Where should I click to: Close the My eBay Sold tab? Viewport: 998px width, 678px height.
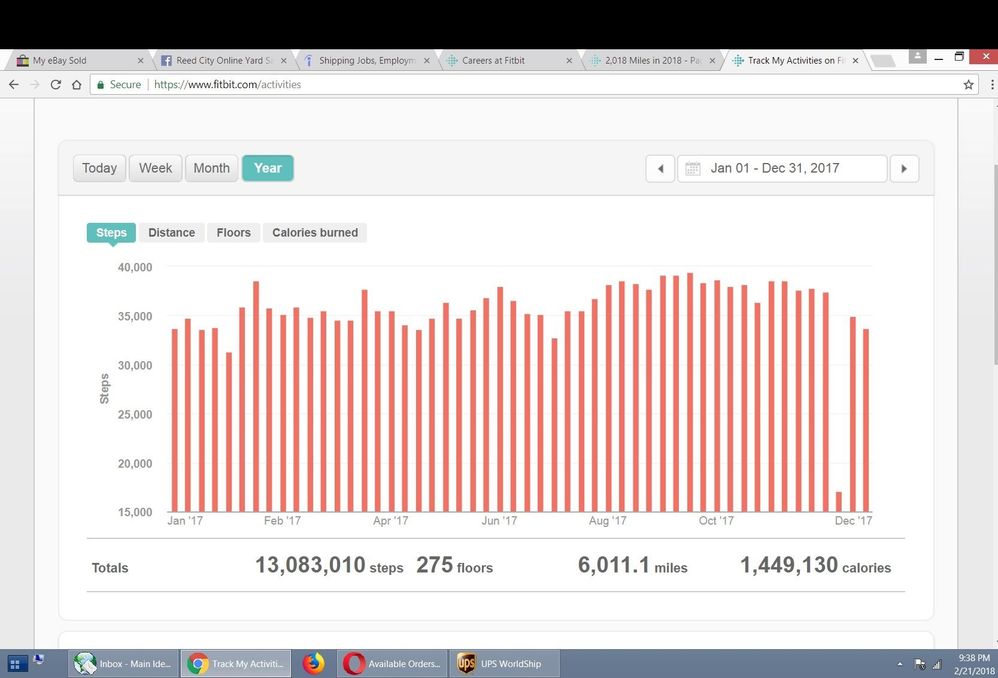(140, 60)
